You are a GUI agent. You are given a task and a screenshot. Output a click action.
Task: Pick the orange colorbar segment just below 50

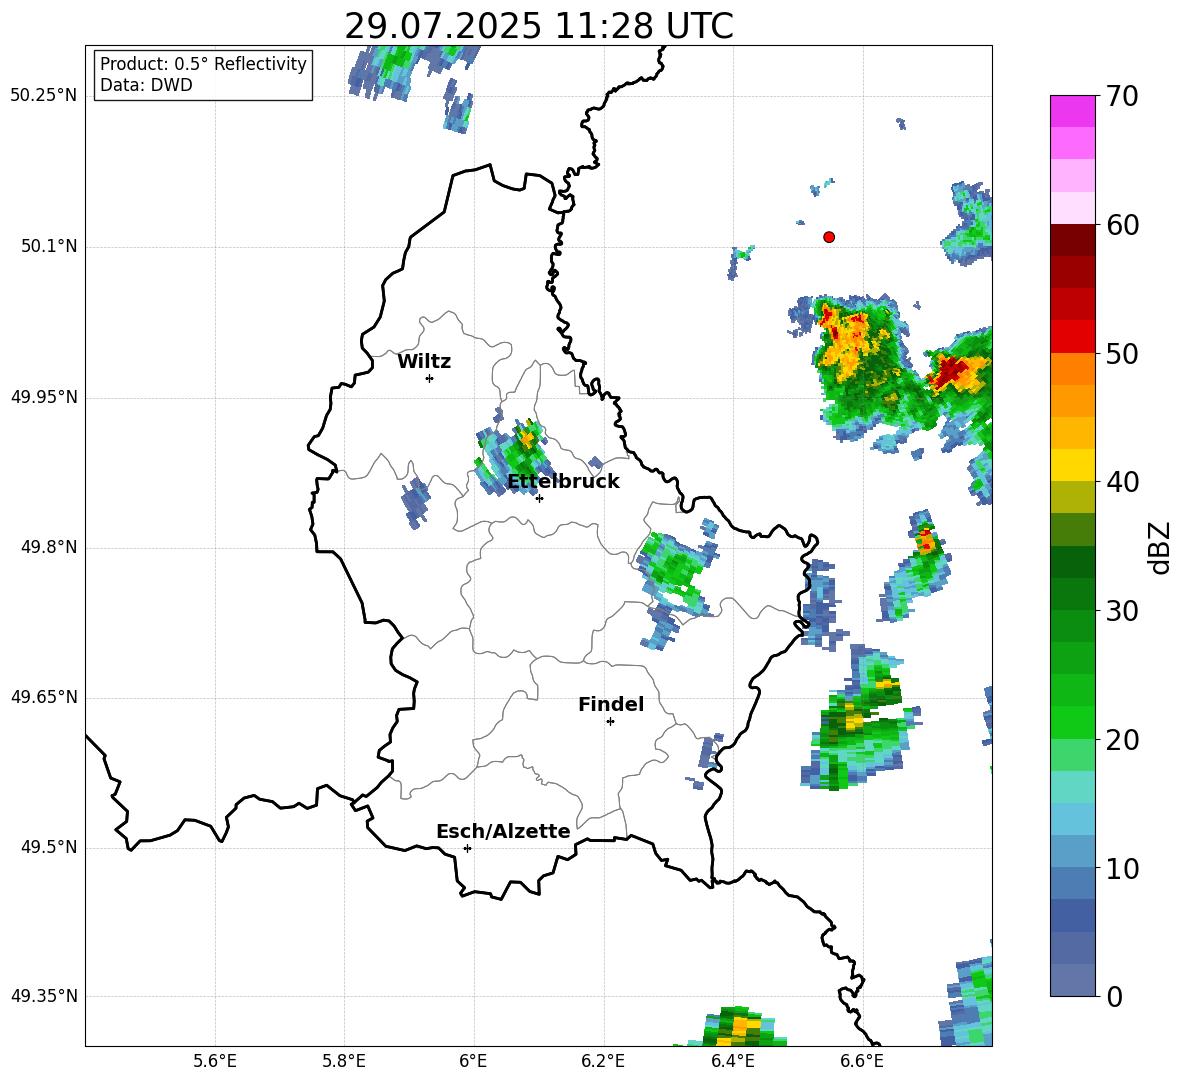coord(1072,368)
